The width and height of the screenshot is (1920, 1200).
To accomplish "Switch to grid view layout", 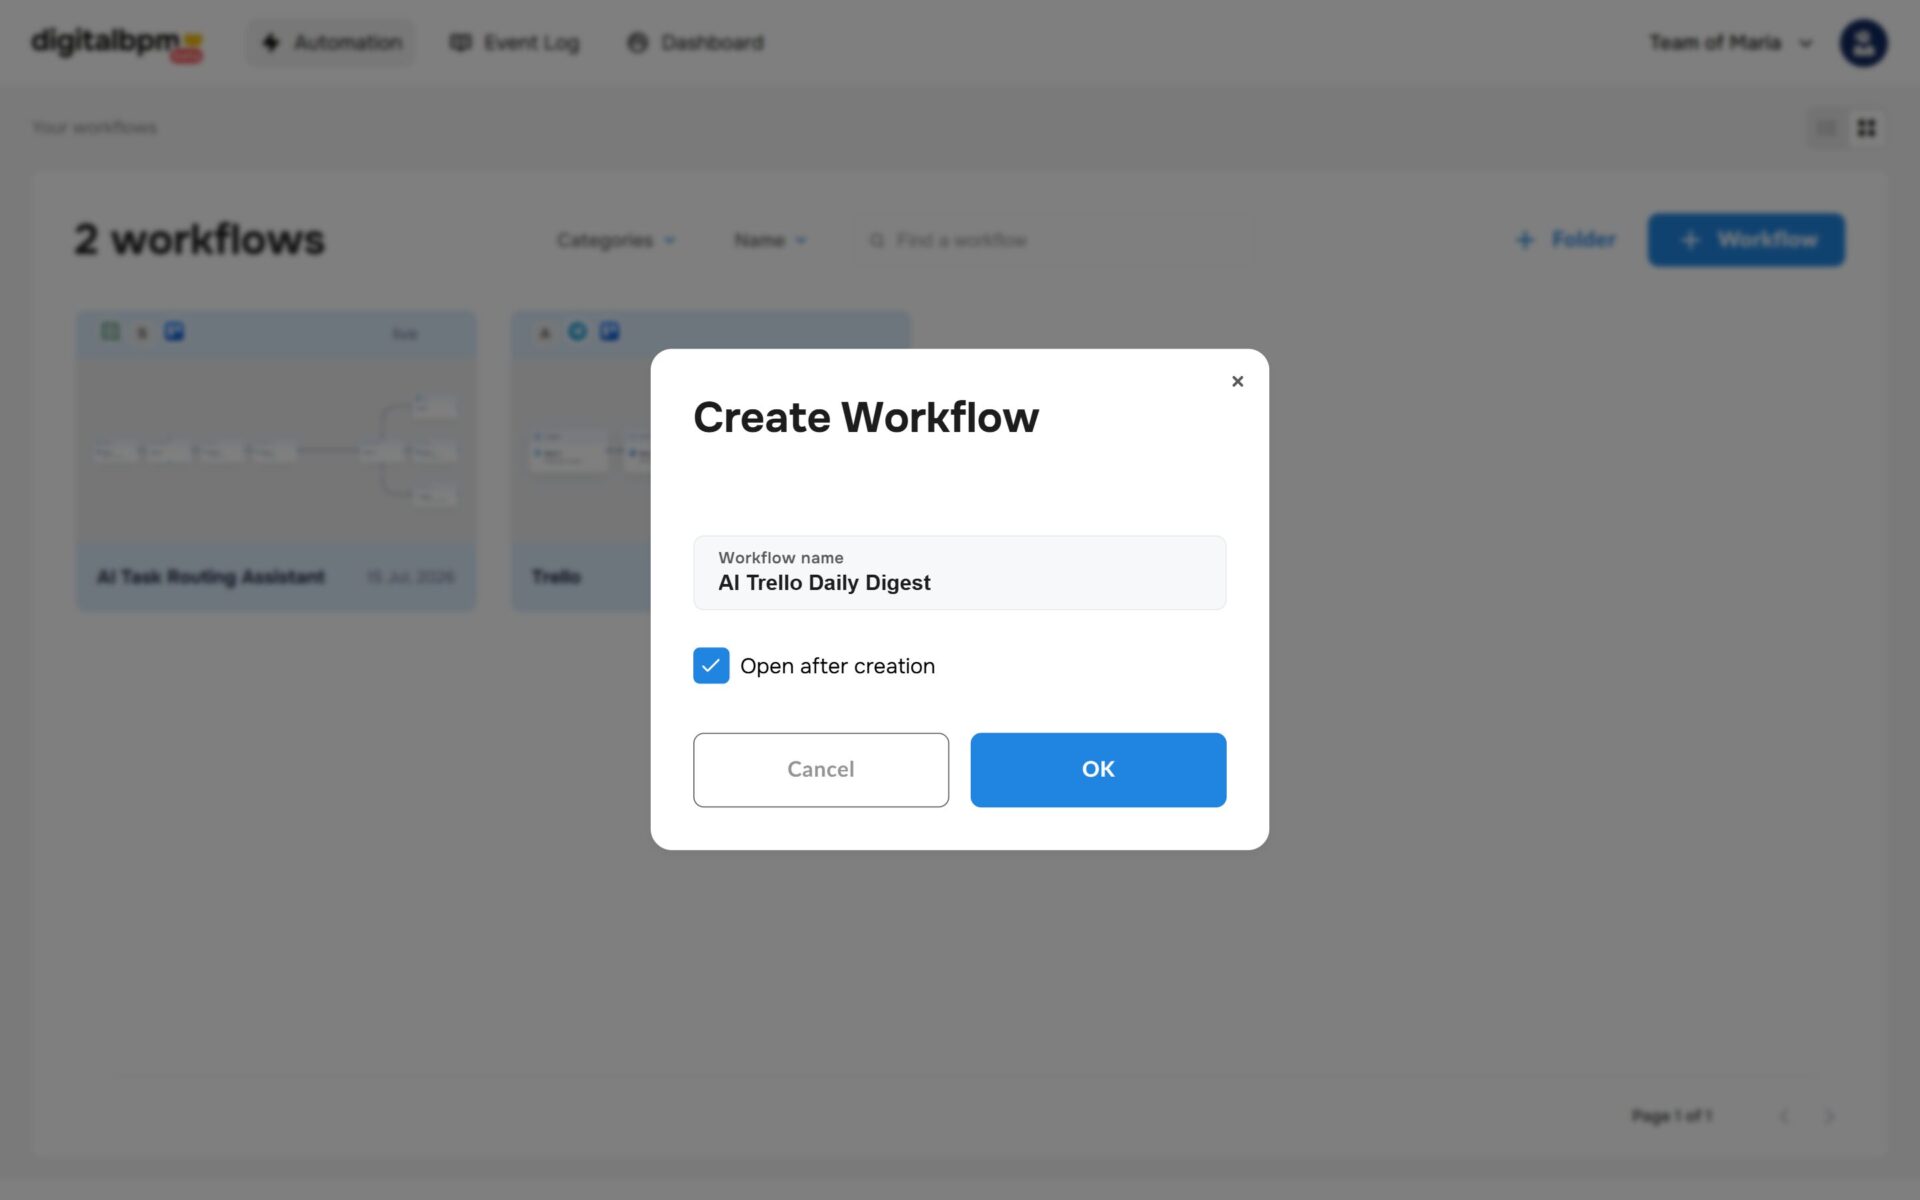I will pos(1866,128).
